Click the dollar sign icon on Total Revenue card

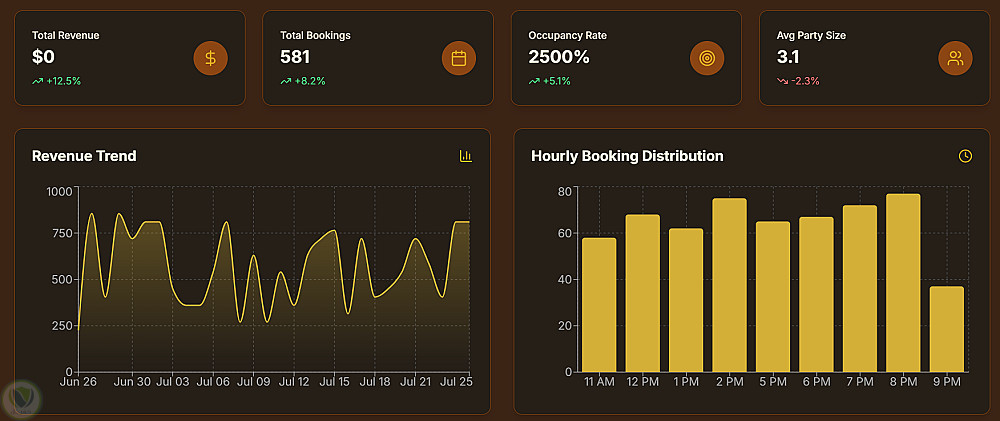(210, 59)
